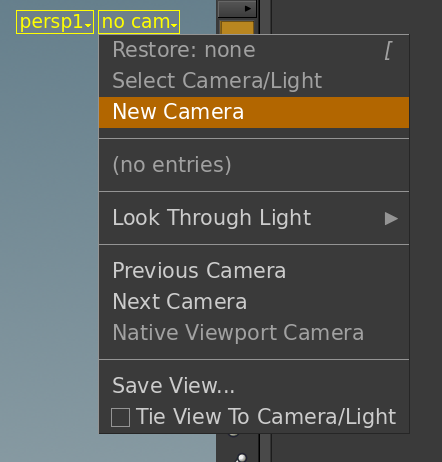Open the Save View... dialog
Image resolution: width=442 pixels, height=462 pixels.
[254, 386]
